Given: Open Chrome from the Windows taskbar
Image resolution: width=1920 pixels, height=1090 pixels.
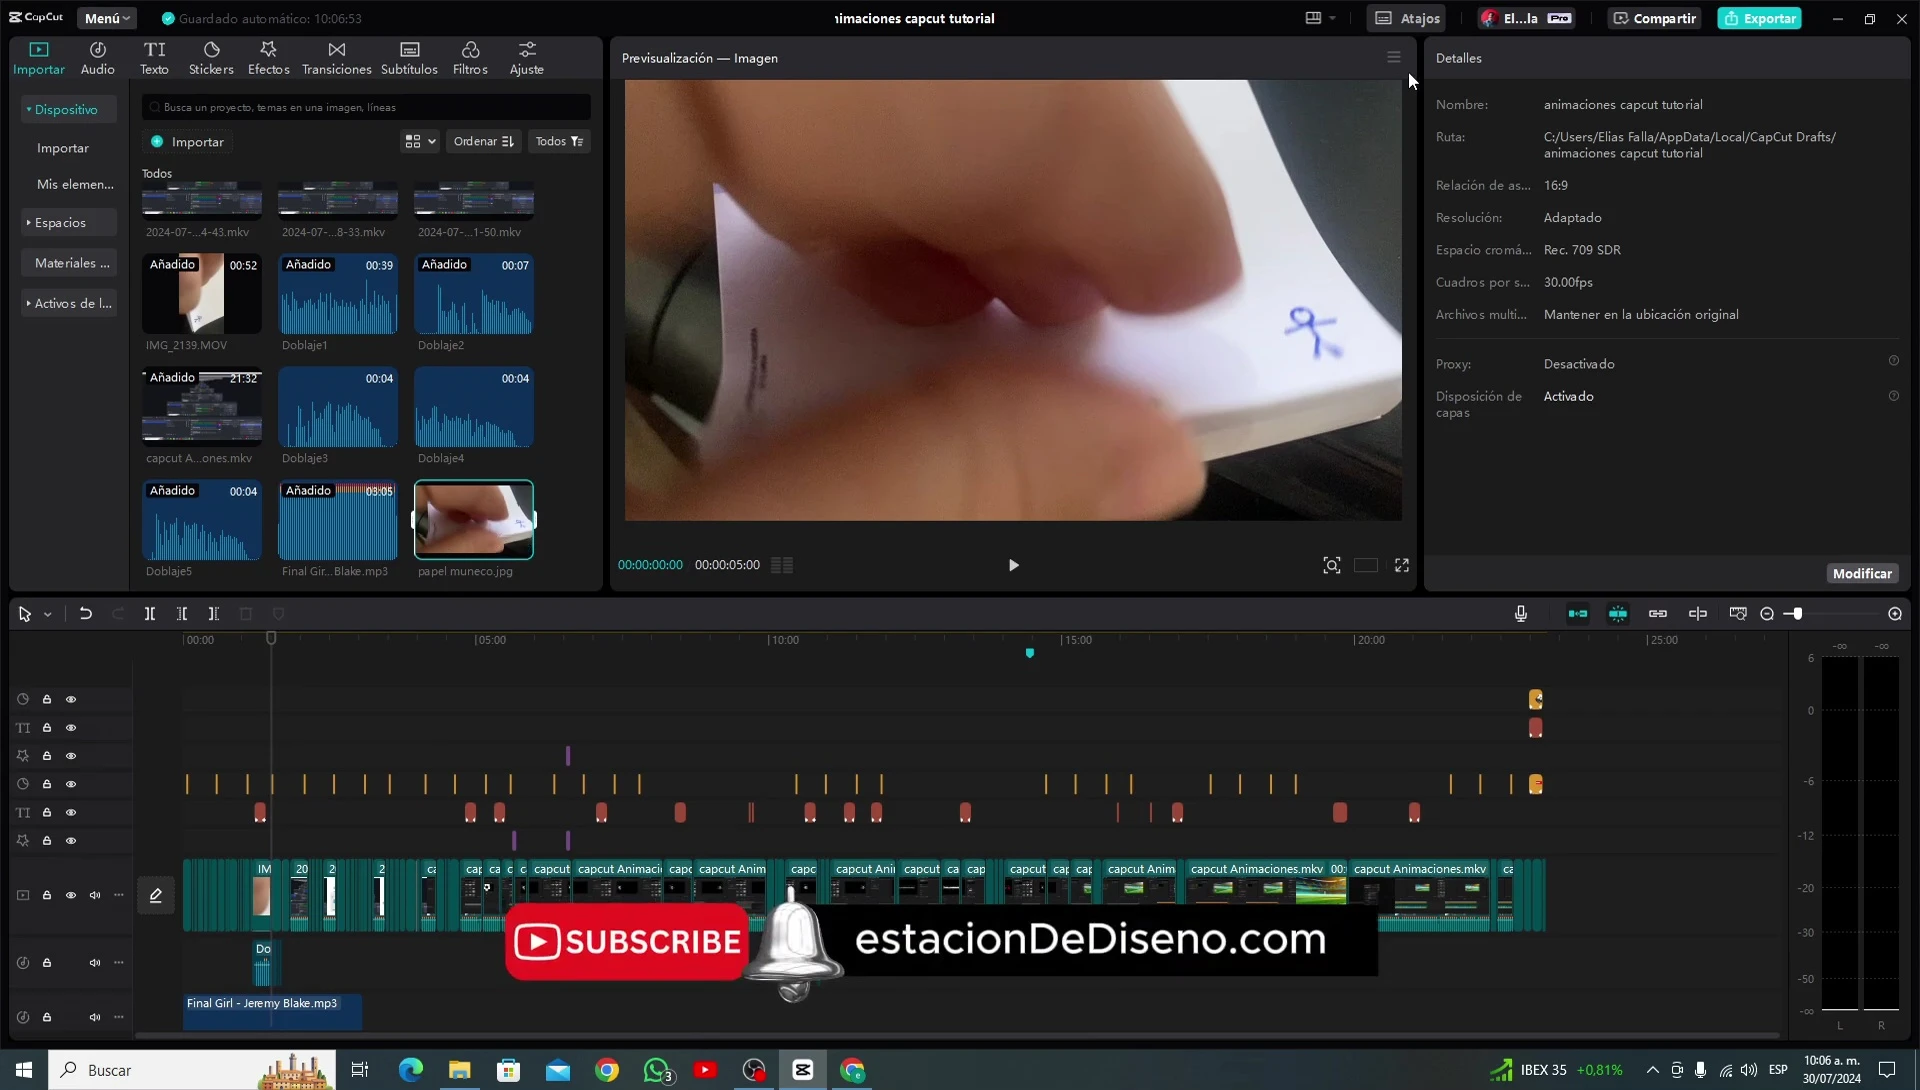Looking at the screenshot, I should pyautogui.click(x=607, y=1070).
